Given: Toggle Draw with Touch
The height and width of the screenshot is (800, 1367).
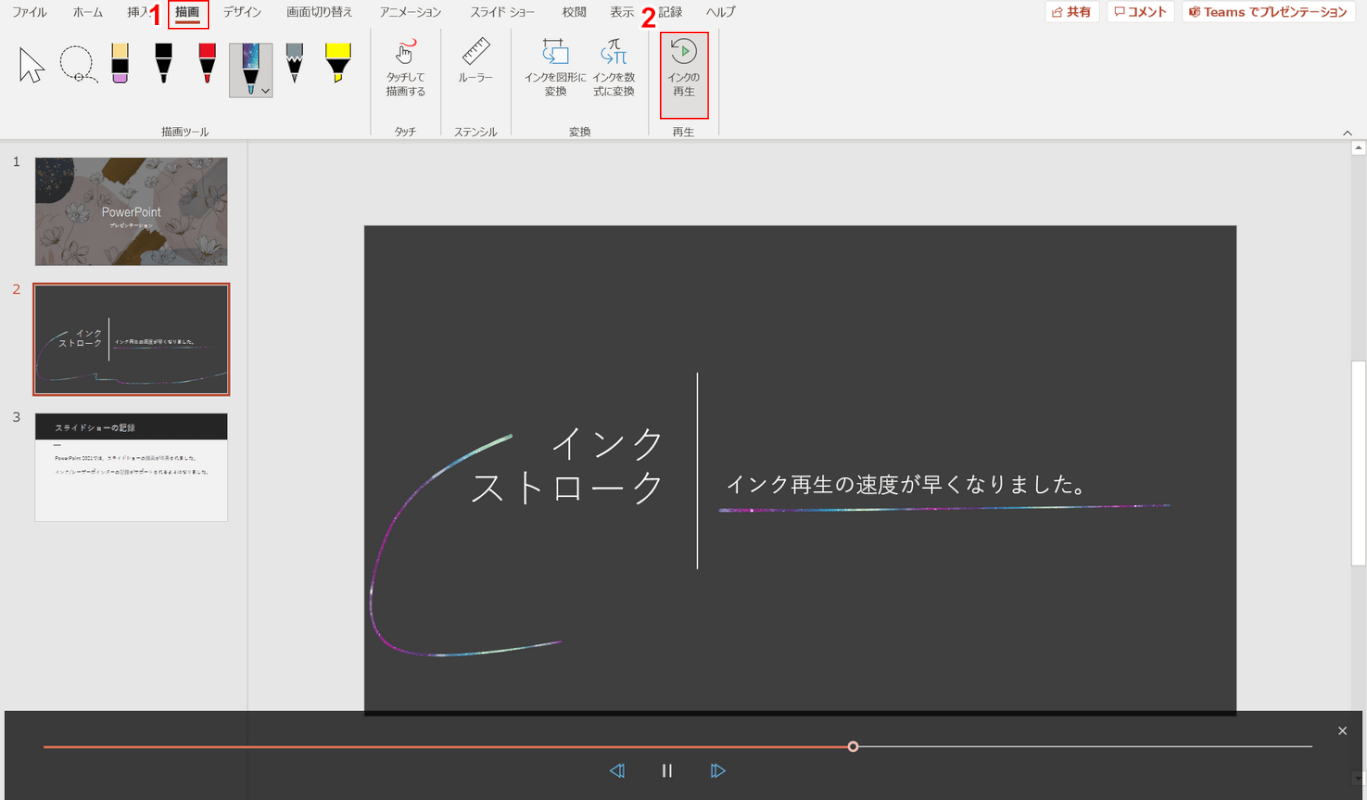Looking at the screenshot, I should point(406,68).
